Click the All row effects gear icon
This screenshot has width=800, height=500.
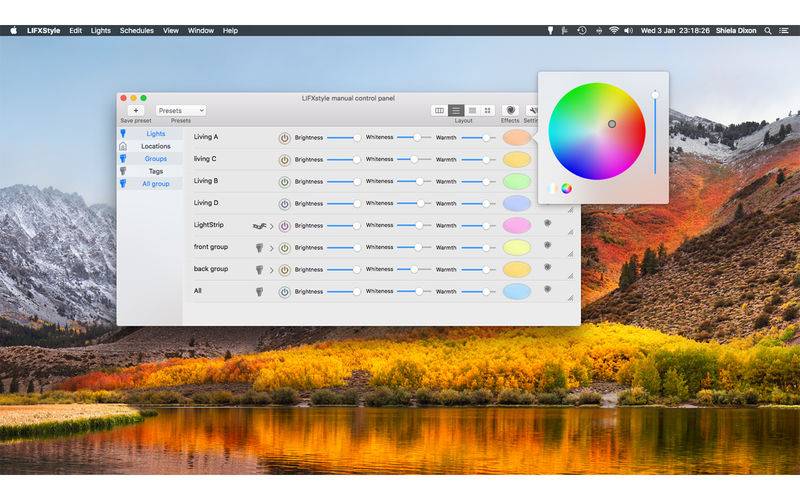(x=547, y=289)
